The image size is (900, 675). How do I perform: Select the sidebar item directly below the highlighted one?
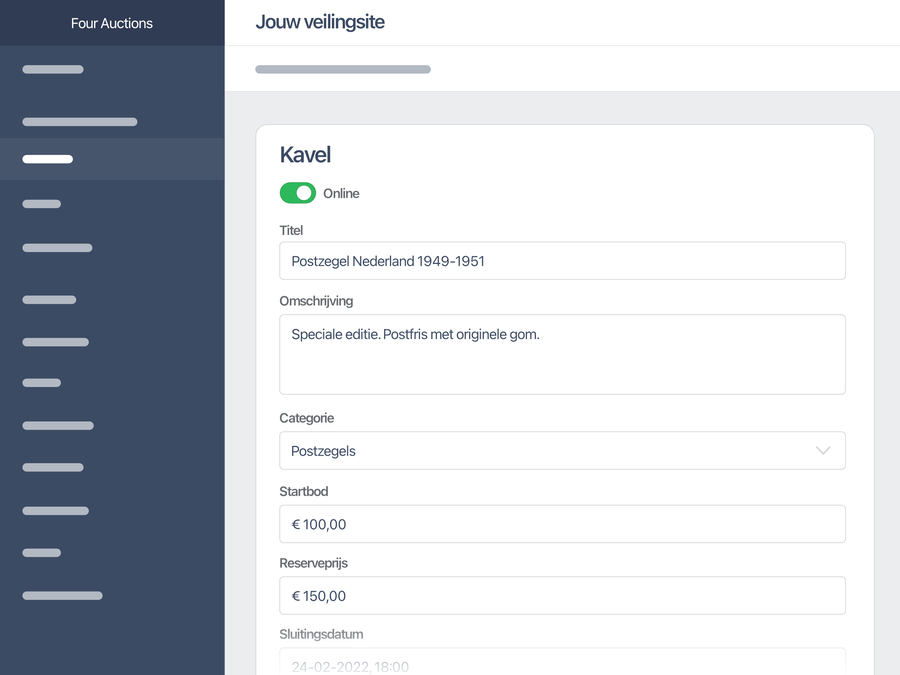click(x=42, y=204)
